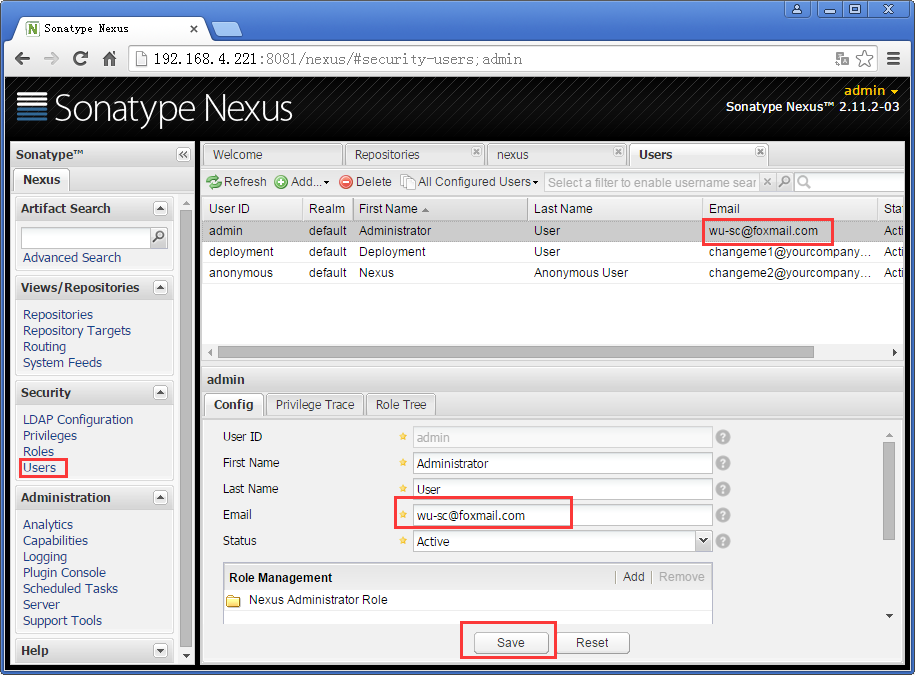Open the Status dropdown arrow
The height and width of the screenshot is (675, 915).
703,541
